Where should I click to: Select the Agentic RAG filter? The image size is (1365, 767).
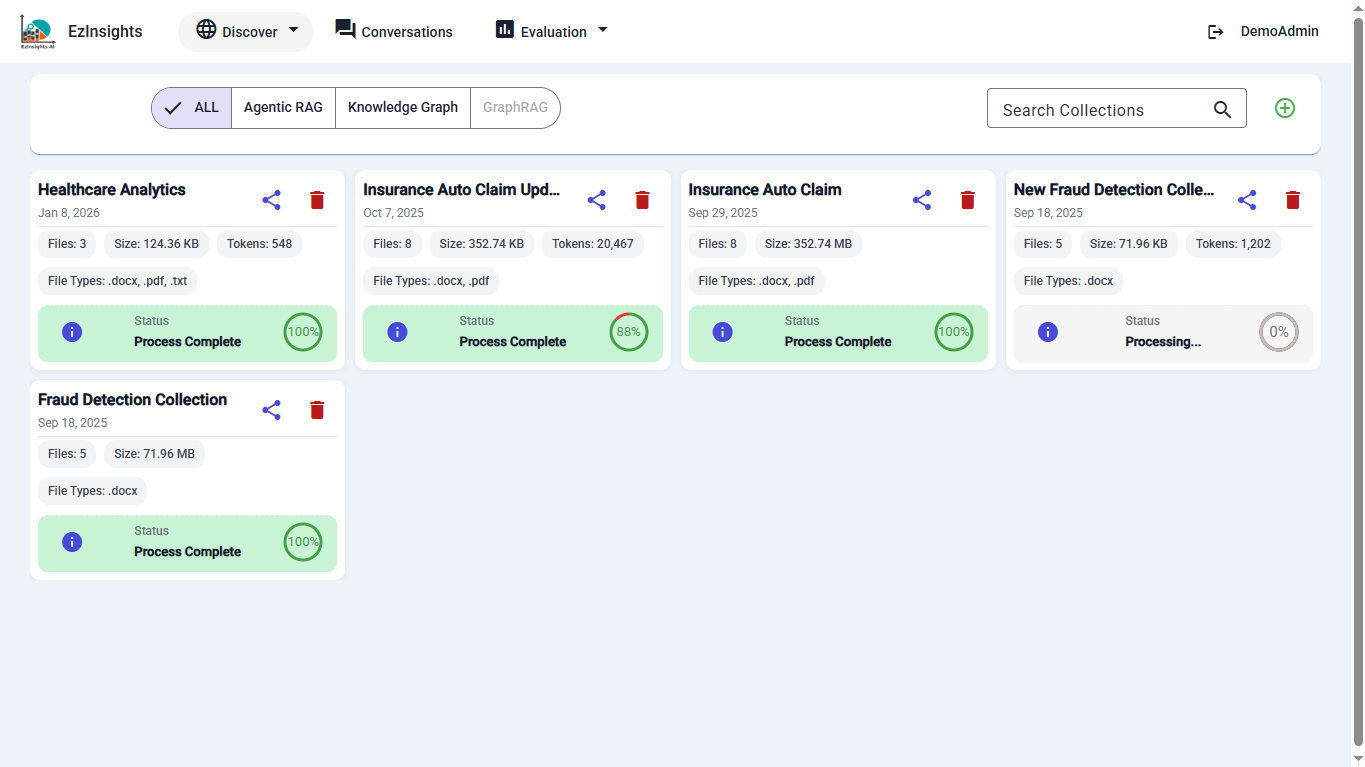point(283,108)
